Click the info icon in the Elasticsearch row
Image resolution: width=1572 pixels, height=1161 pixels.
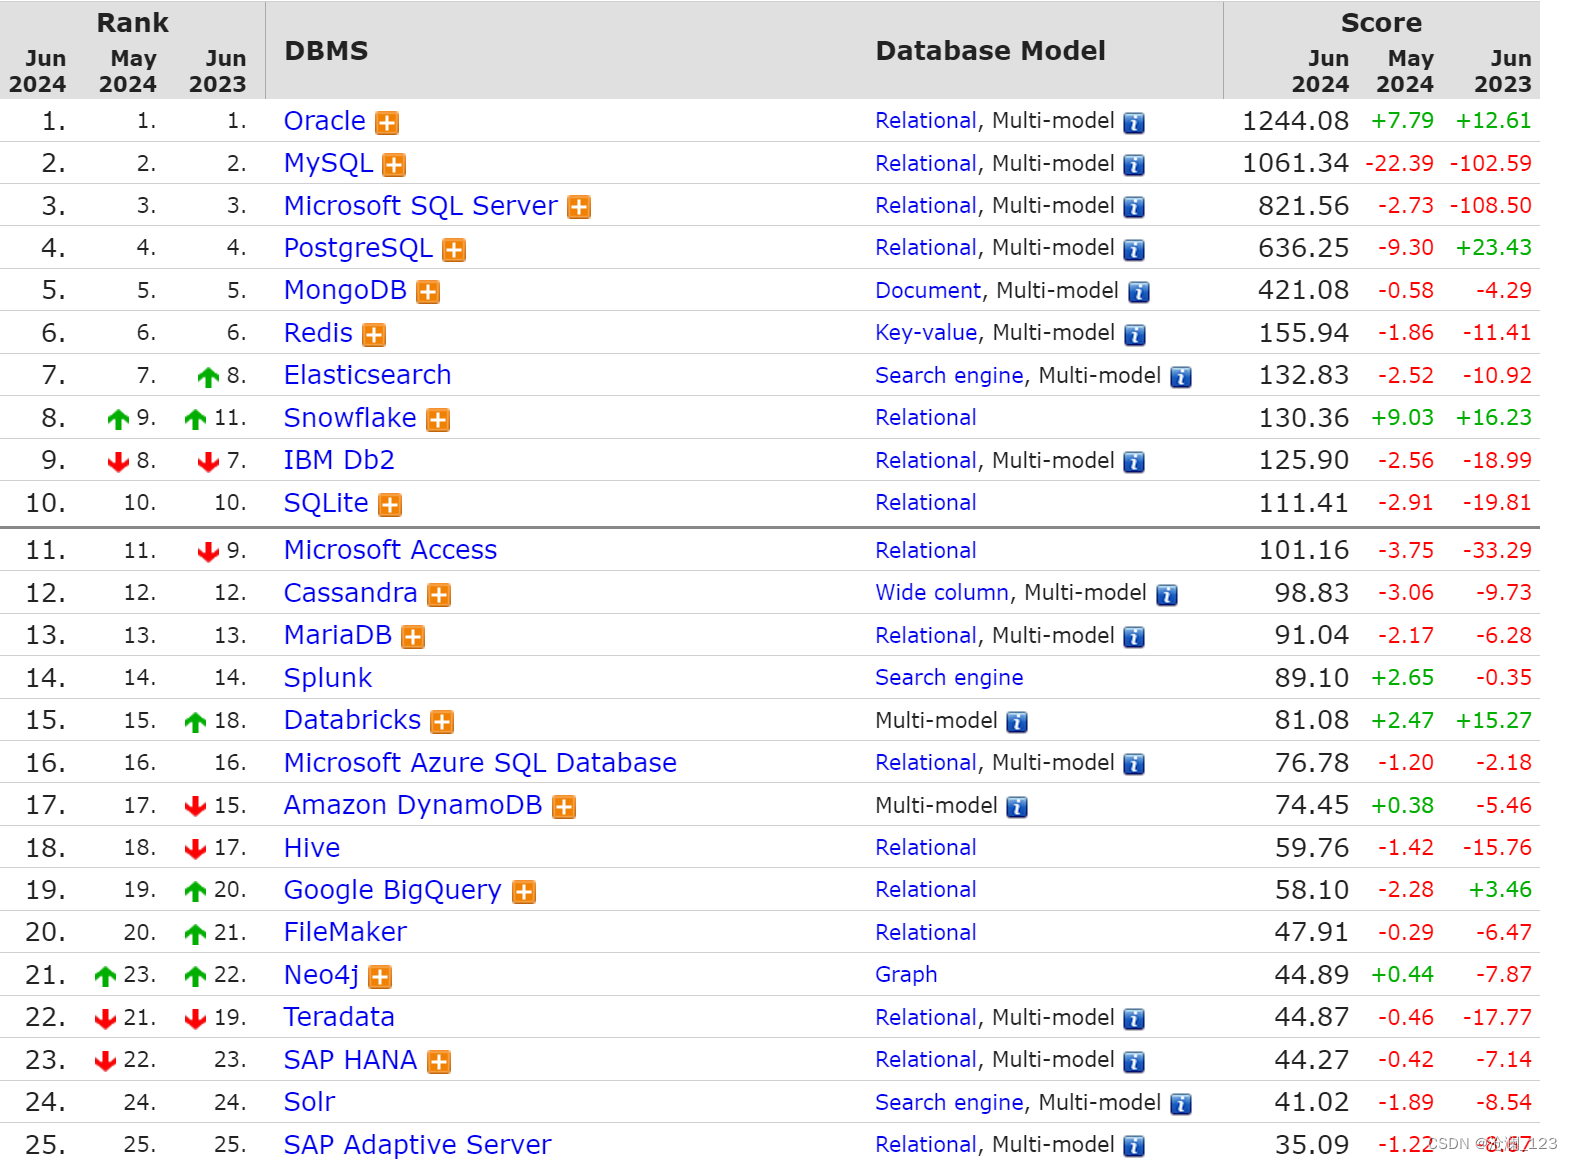tap(1181, 377)
